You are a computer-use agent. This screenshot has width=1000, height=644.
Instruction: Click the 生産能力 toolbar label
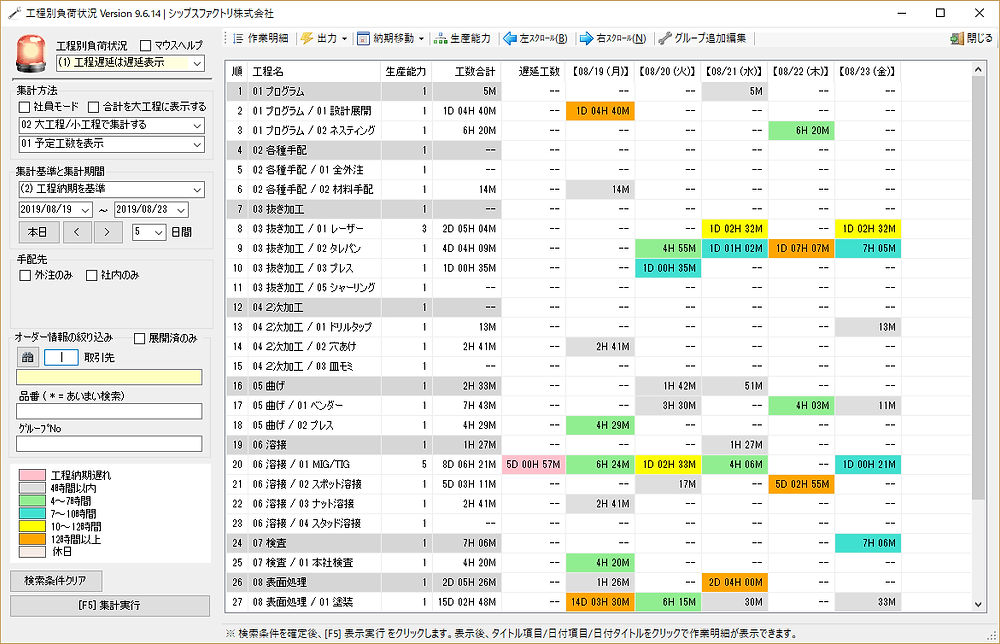tap(471, 38)
